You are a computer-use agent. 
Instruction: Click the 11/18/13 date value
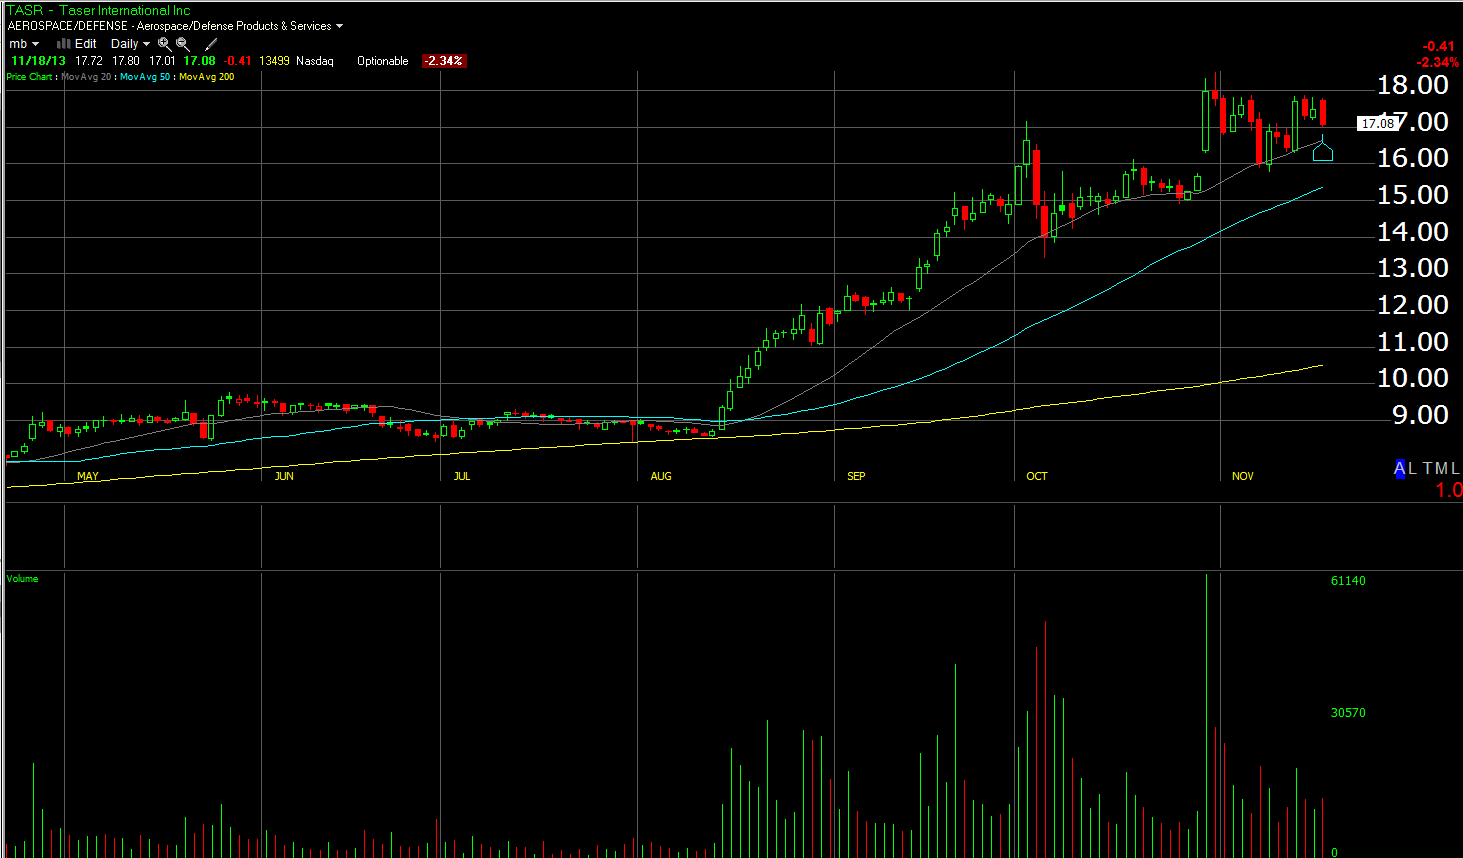(x=38, y=61)
